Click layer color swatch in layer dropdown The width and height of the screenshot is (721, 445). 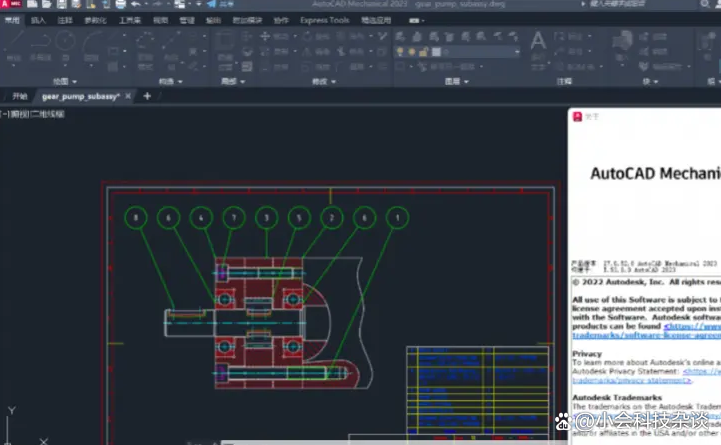tap(436, 52)
